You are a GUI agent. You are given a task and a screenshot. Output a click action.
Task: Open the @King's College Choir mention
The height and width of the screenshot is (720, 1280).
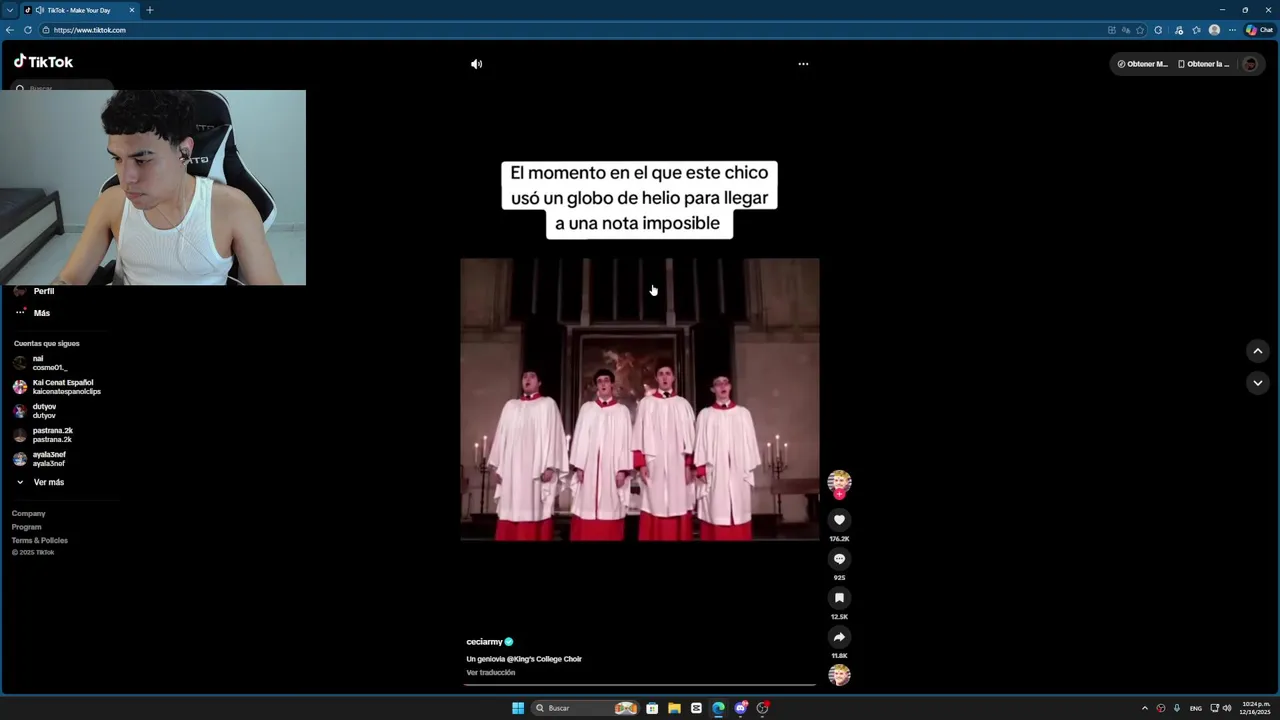(544, 659)
